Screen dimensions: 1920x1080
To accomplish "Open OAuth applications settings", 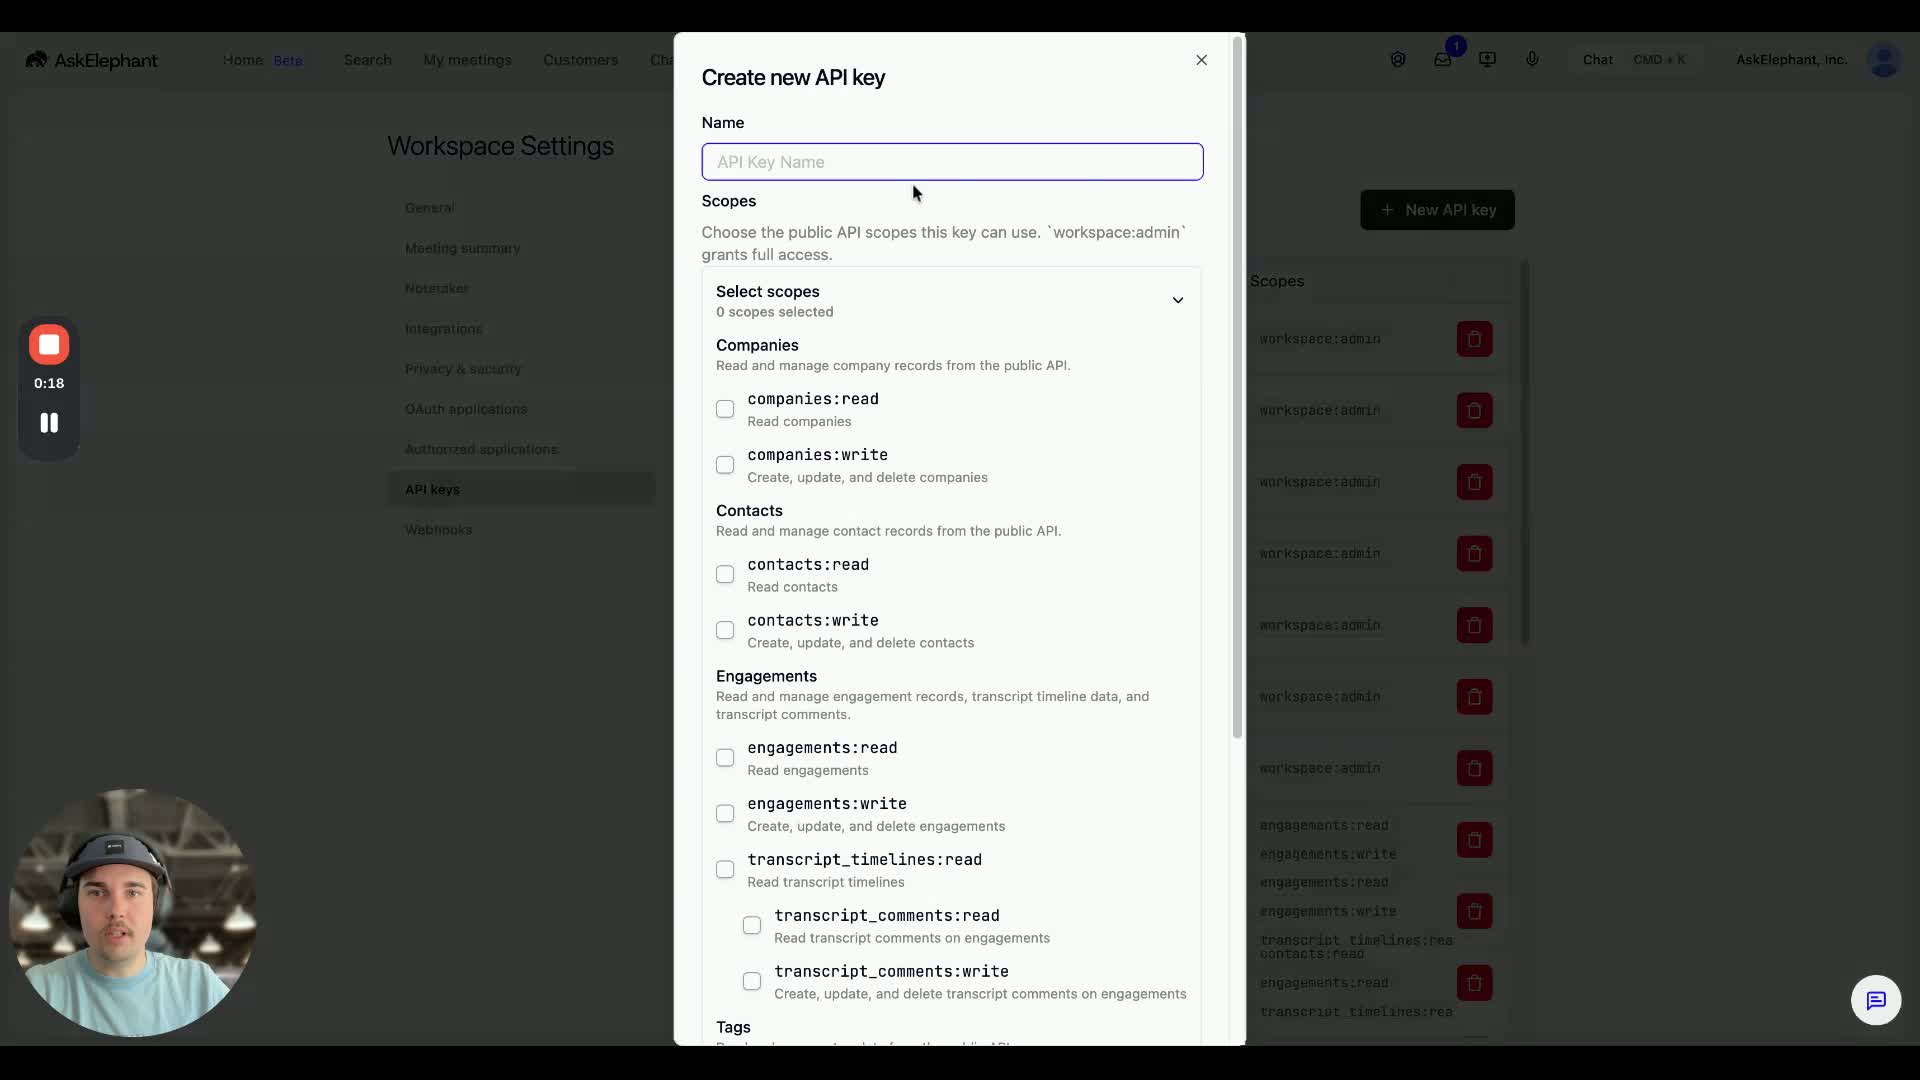I will 465,409.
